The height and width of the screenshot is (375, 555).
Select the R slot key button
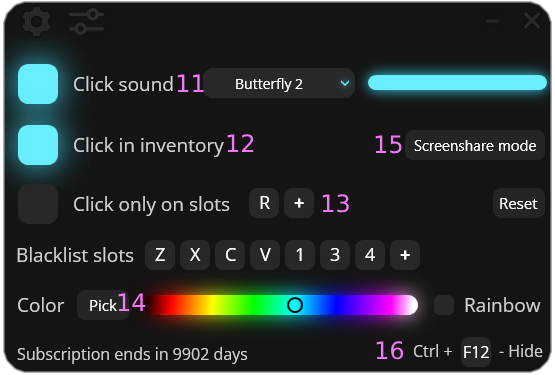pyautogui.click(x=264, y=203)
